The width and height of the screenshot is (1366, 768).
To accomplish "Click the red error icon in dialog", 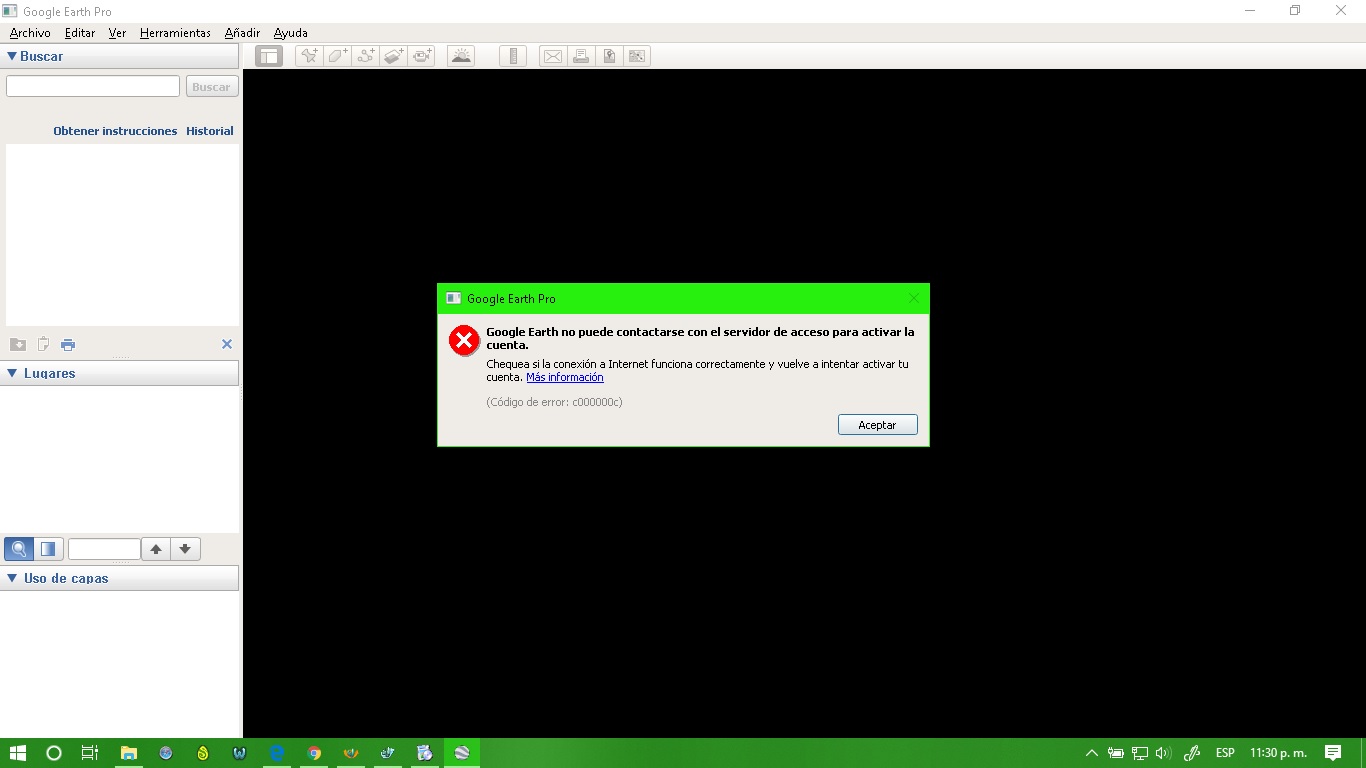I will click(464, 341).
